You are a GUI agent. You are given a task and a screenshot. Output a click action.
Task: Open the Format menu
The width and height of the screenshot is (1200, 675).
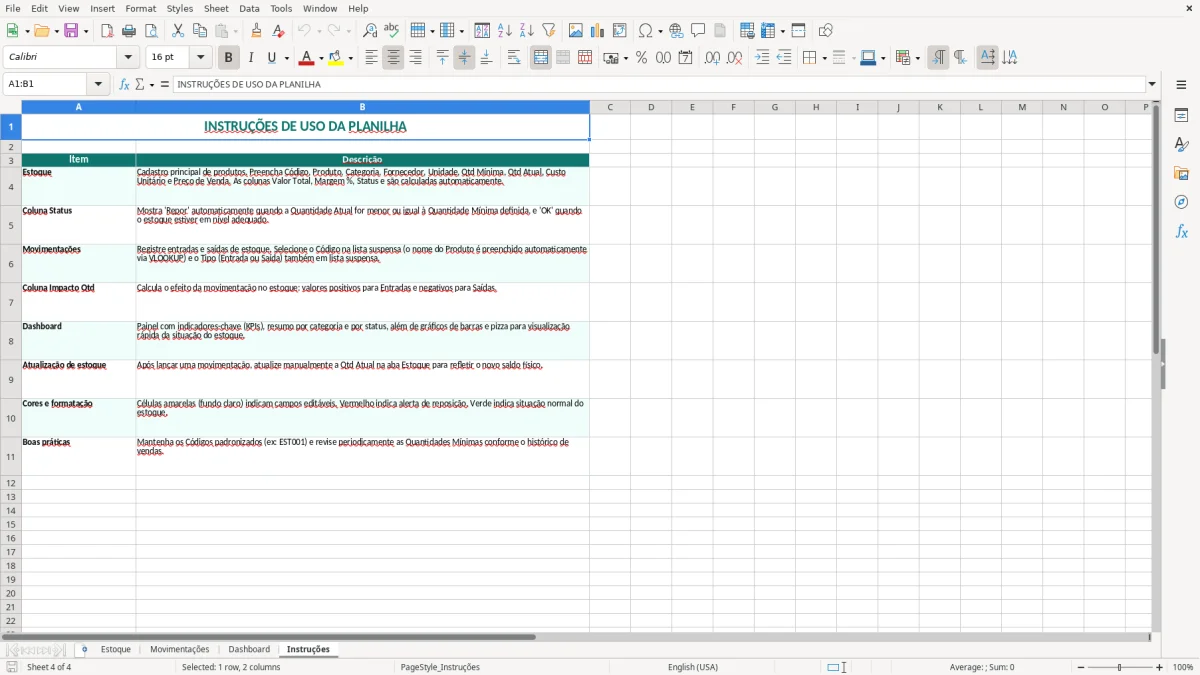point(140,8)
